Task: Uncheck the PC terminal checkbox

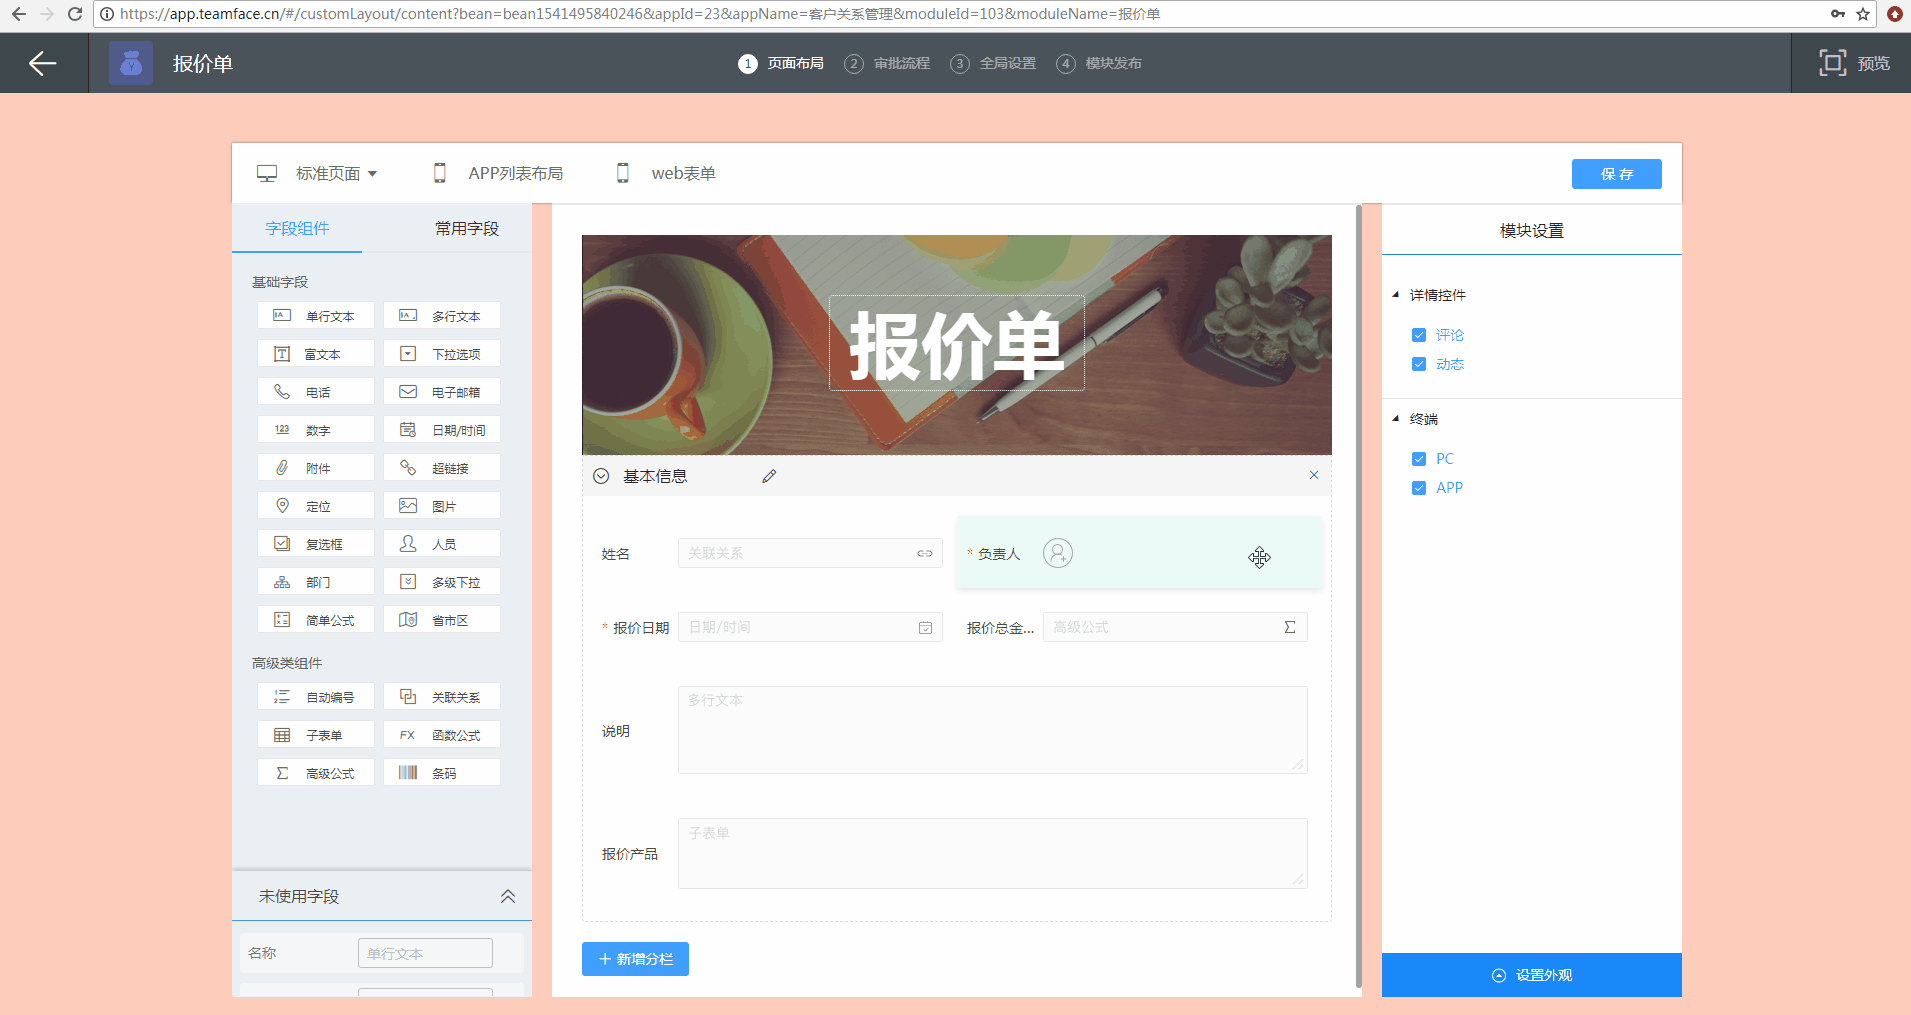Action: (1418, 459)
